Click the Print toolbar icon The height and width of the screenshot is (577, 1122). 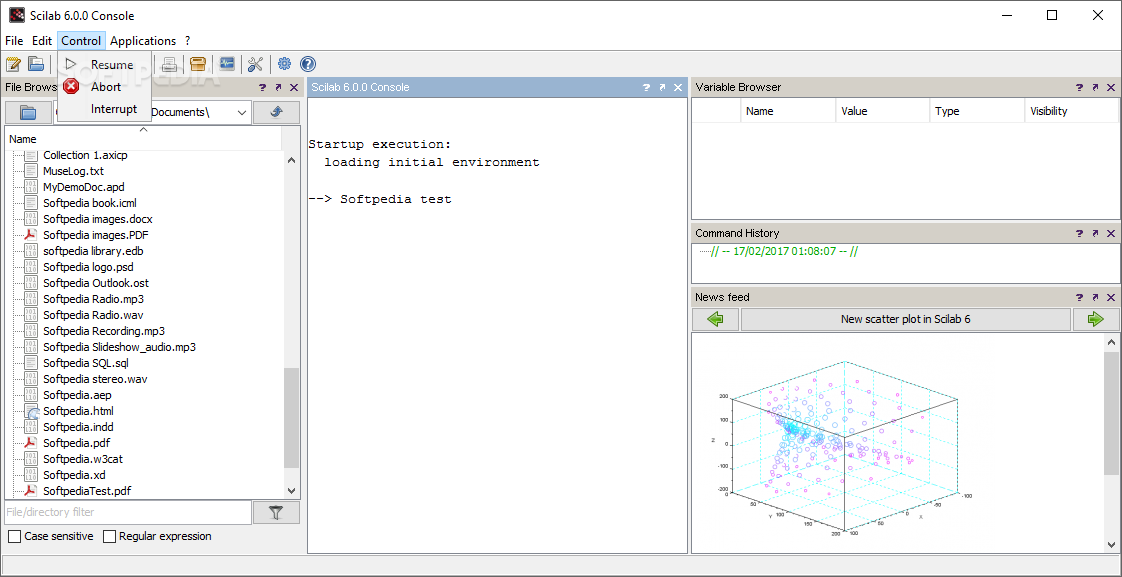[170, 64]
